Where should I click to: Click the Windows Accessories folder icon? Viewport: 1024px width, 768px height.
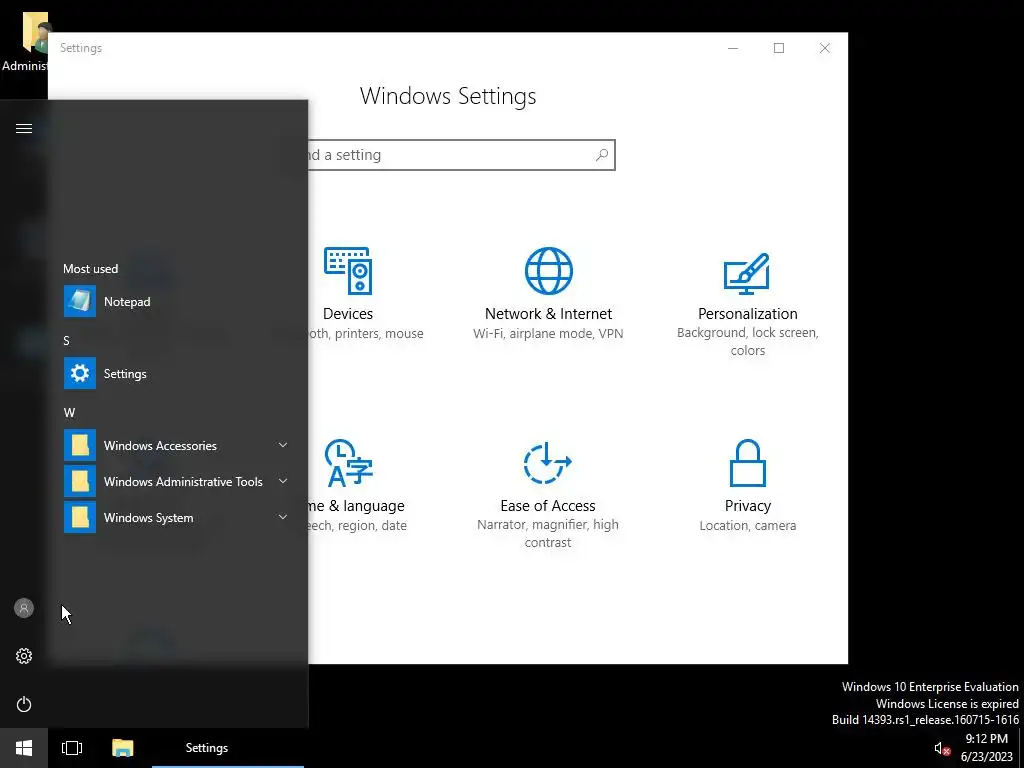80,445
